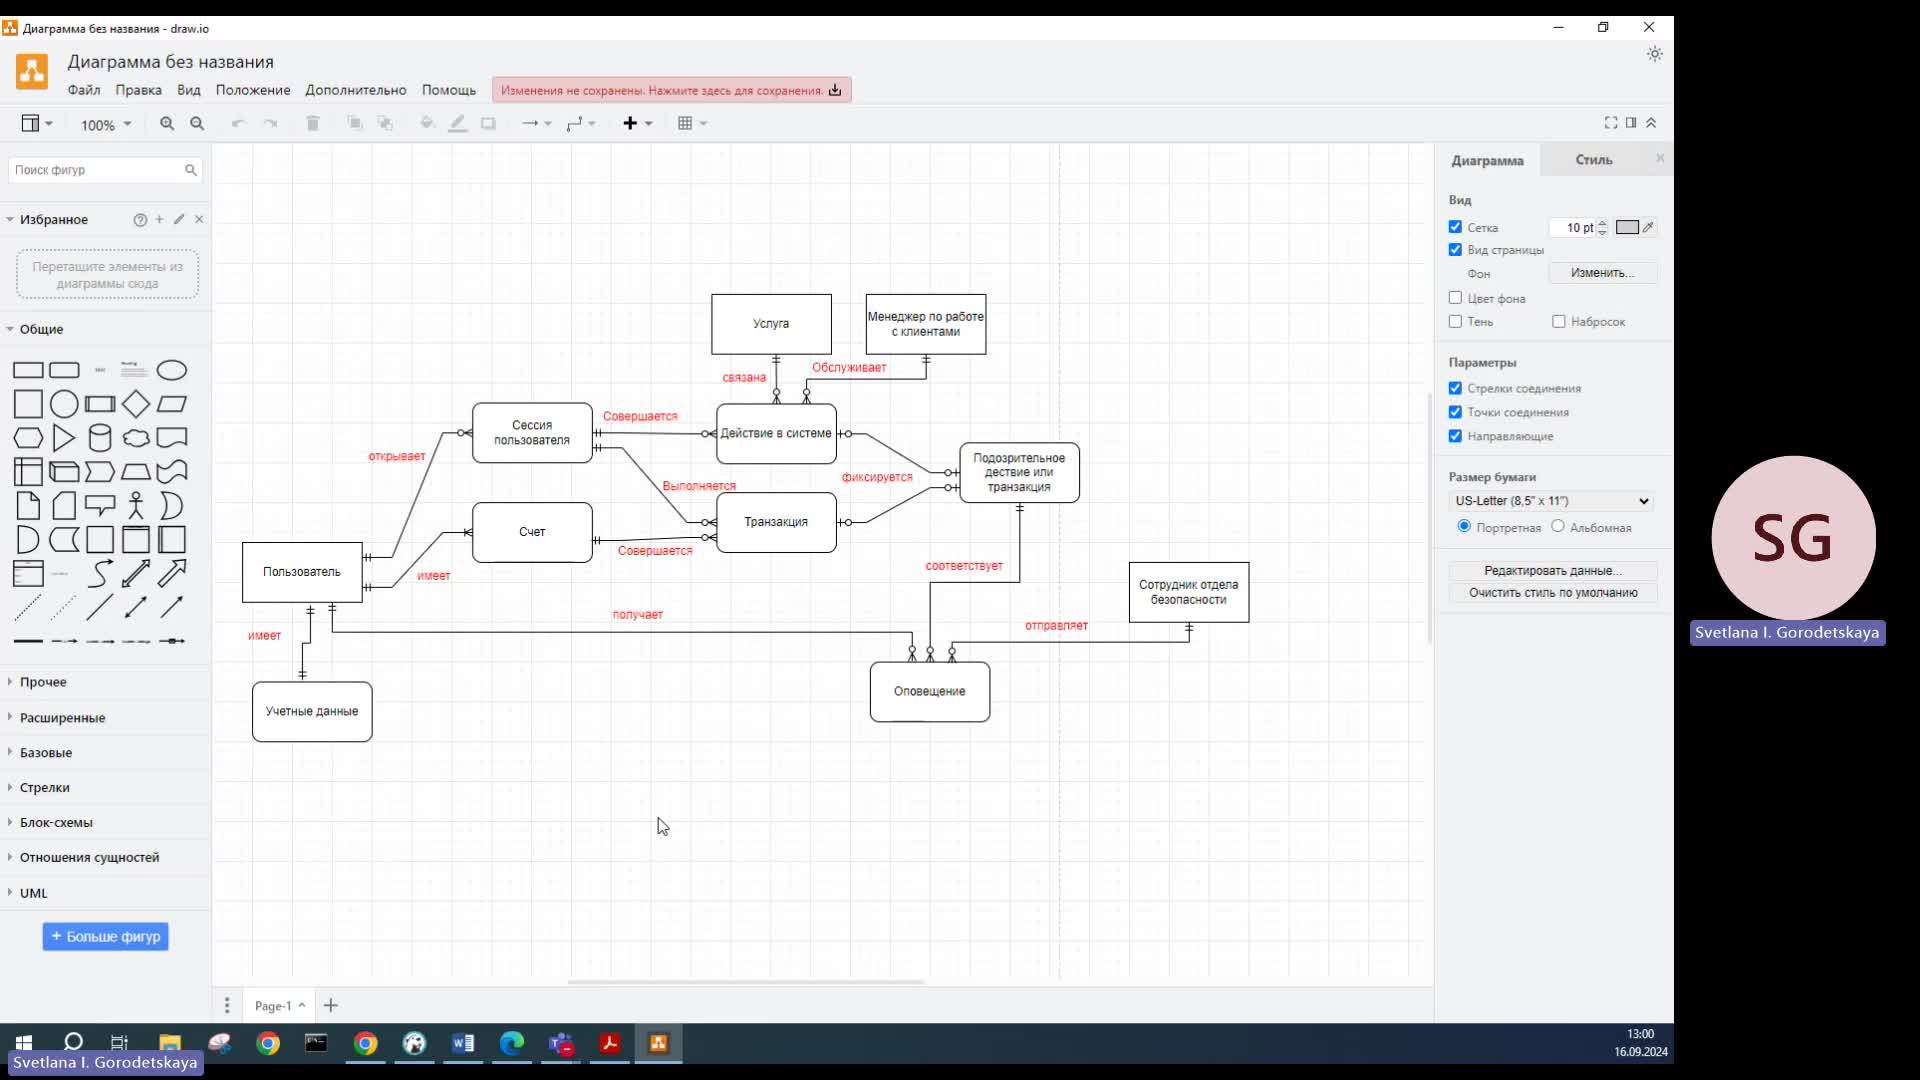Click the line color pencil icon
Image resolution: width=1920 pixels, height=1080 pixels.
click(458, 124)
